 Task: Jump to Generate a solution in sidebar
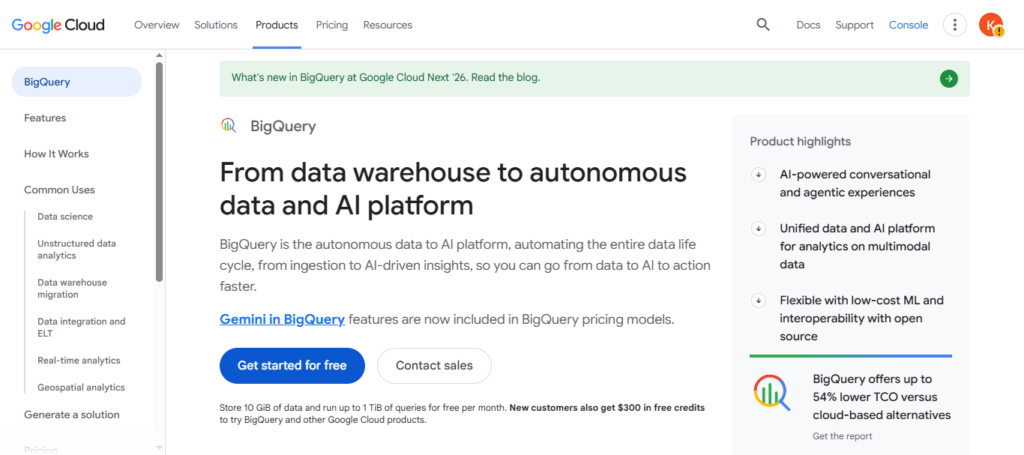[72, 415]
